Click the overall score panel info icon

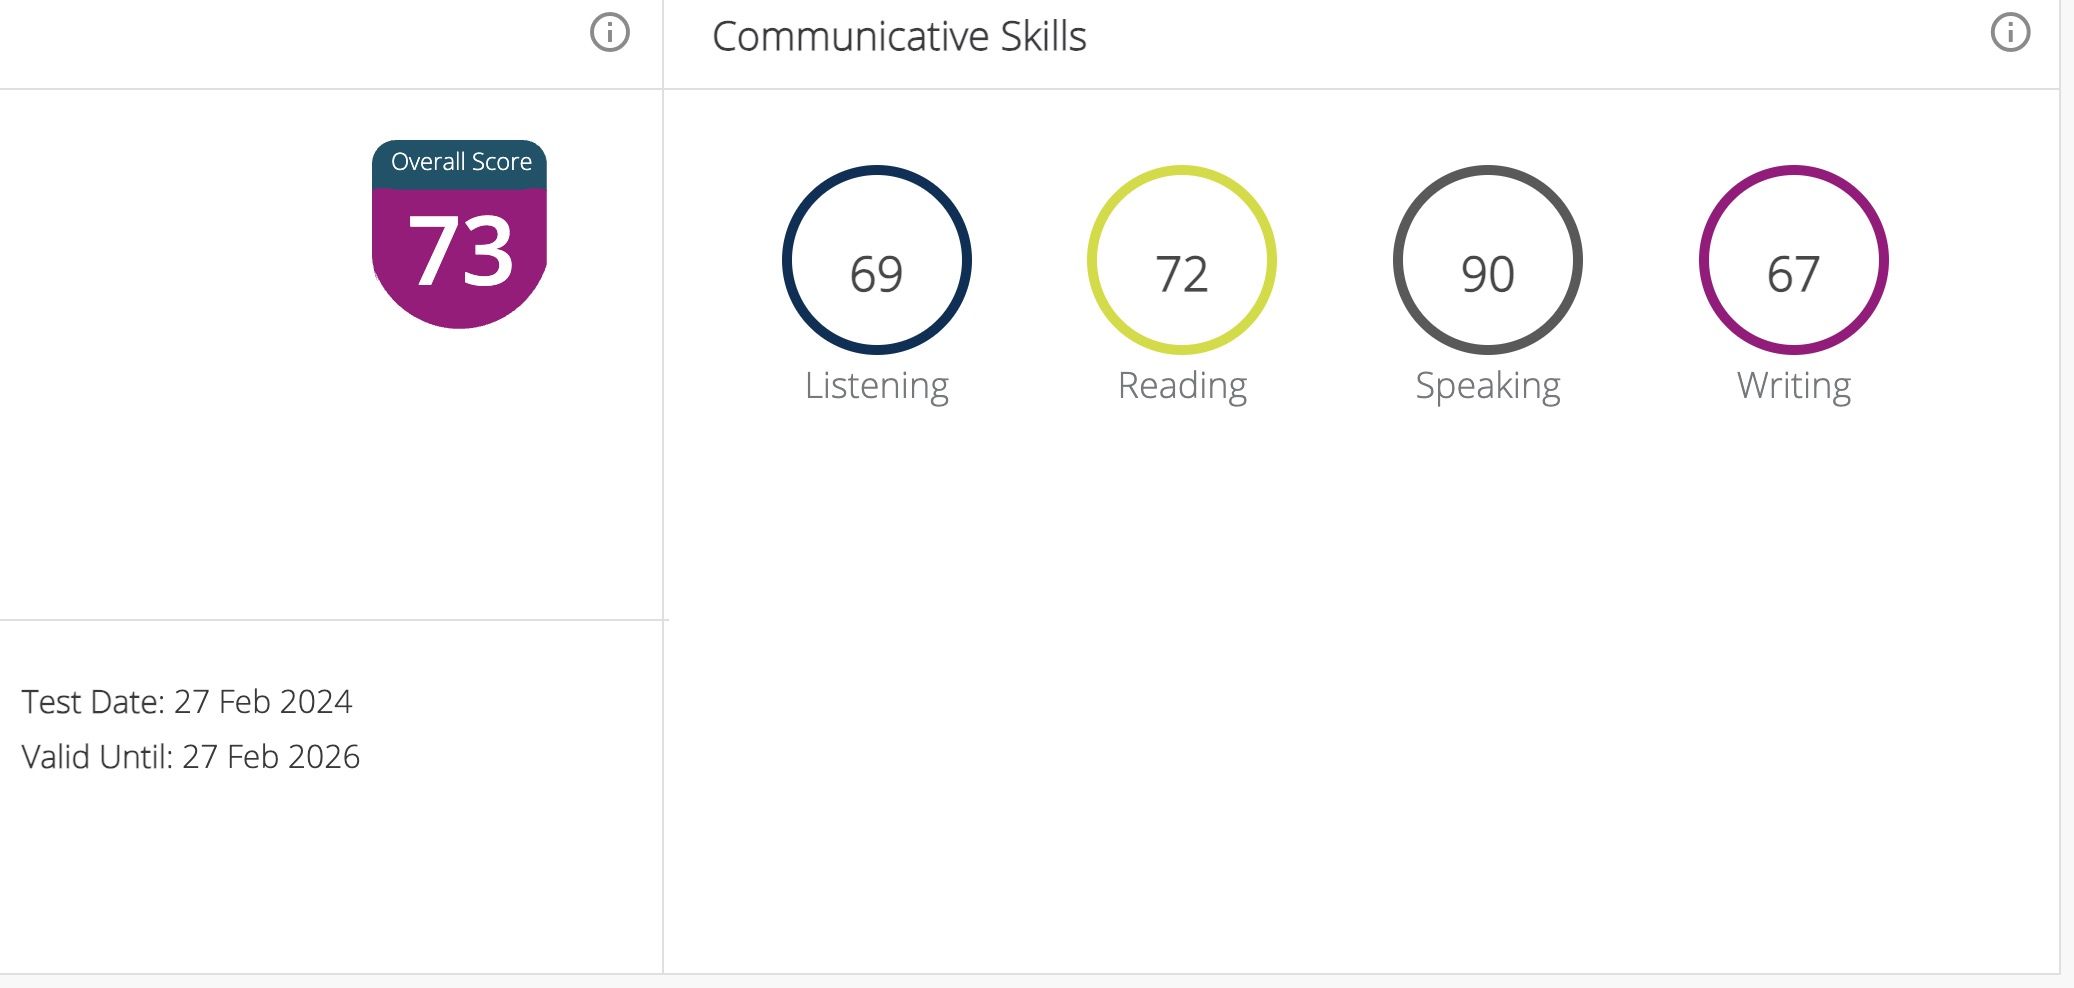tap(610, 33)
